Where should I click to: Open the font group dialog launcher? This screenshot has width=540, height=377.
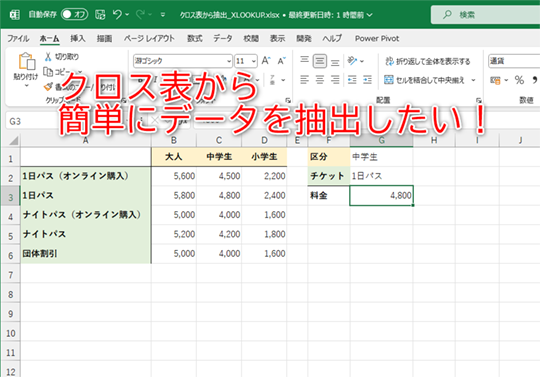click(x=288, y=100)
